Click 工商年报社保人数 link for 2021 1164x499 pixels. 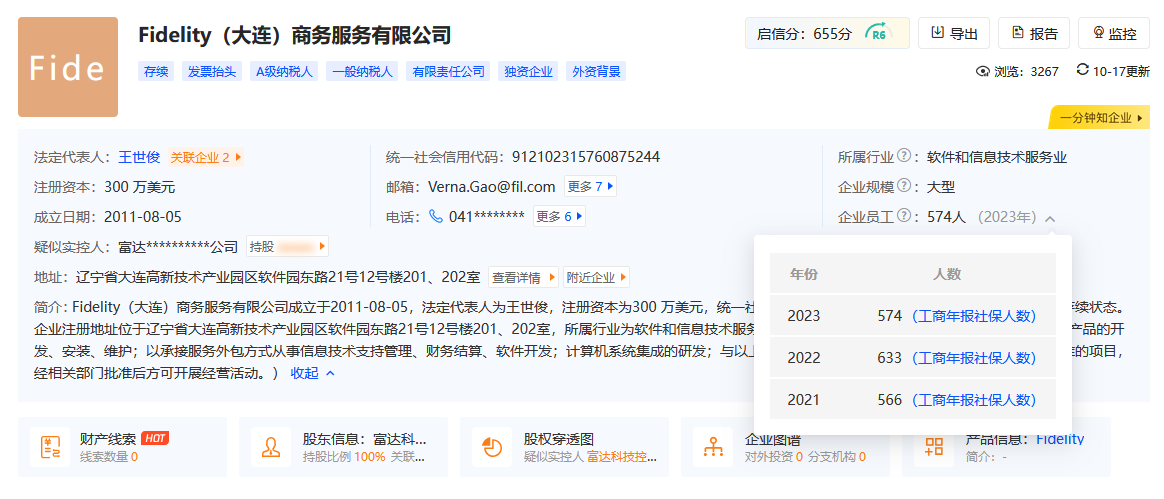point(973,400)
